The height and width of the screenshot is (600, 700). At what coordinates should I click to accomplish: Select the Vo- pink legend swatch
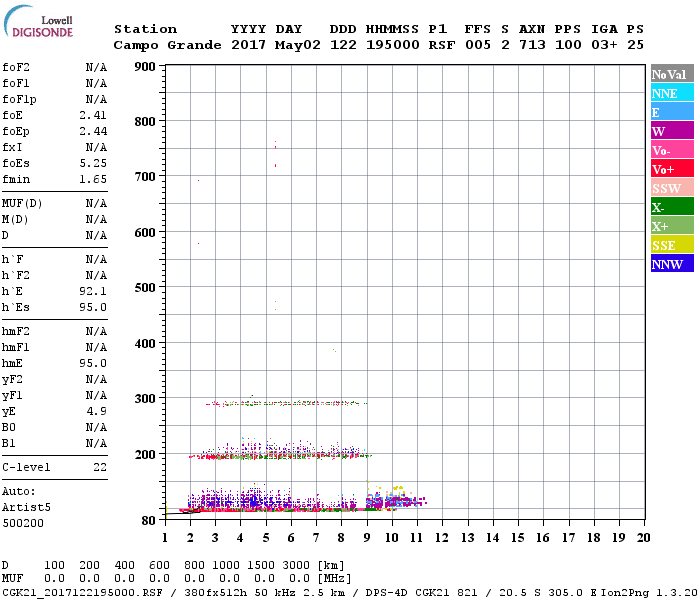click(x=671, y=150)
